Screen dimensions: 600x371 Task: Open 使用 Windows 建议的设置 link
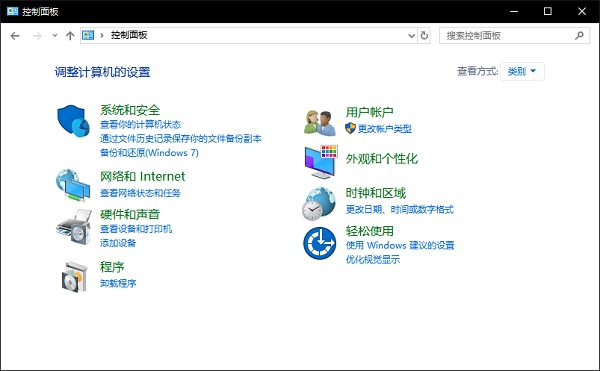(400, 245)
